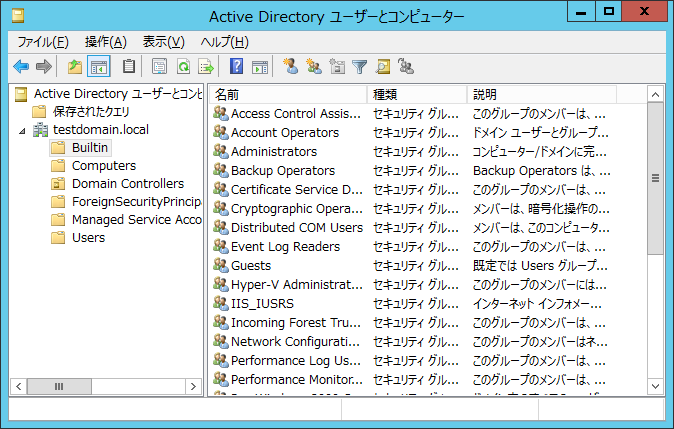The height and width of the screenshot is (429, 674).
Task: Click the Forward arrow toolbar icon
Action: tap(43, 67)
